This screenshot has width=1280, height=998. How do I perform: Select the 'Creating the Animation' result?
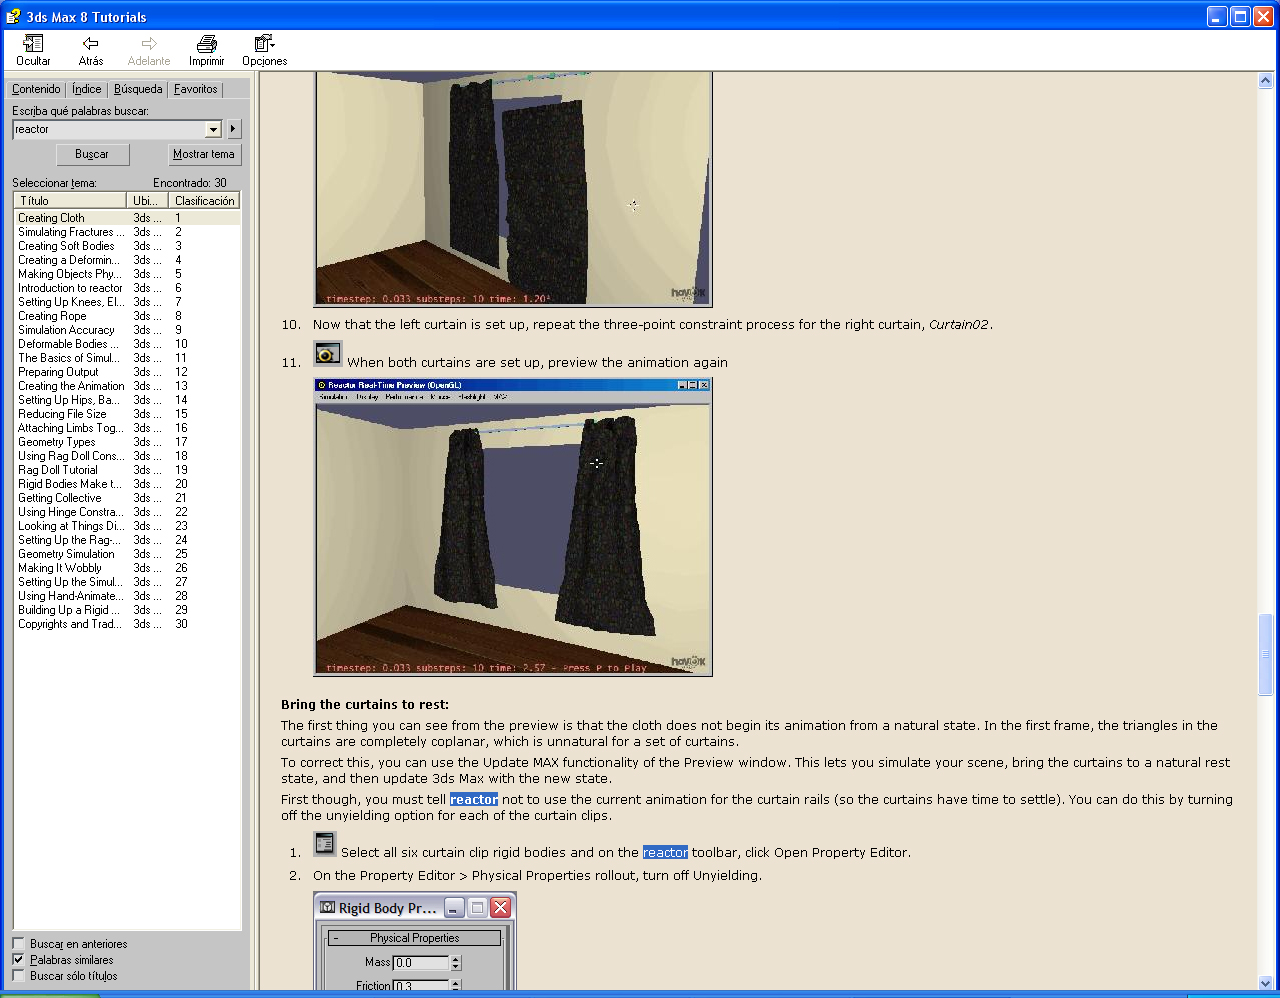(x=71, y=386)
